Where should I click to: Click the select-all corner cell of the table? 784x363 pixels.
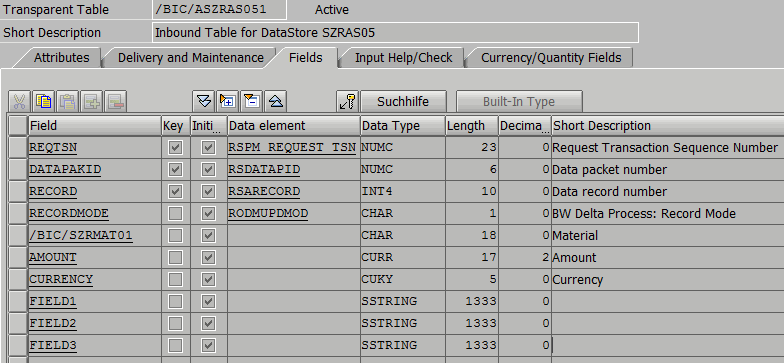[18, 126]
